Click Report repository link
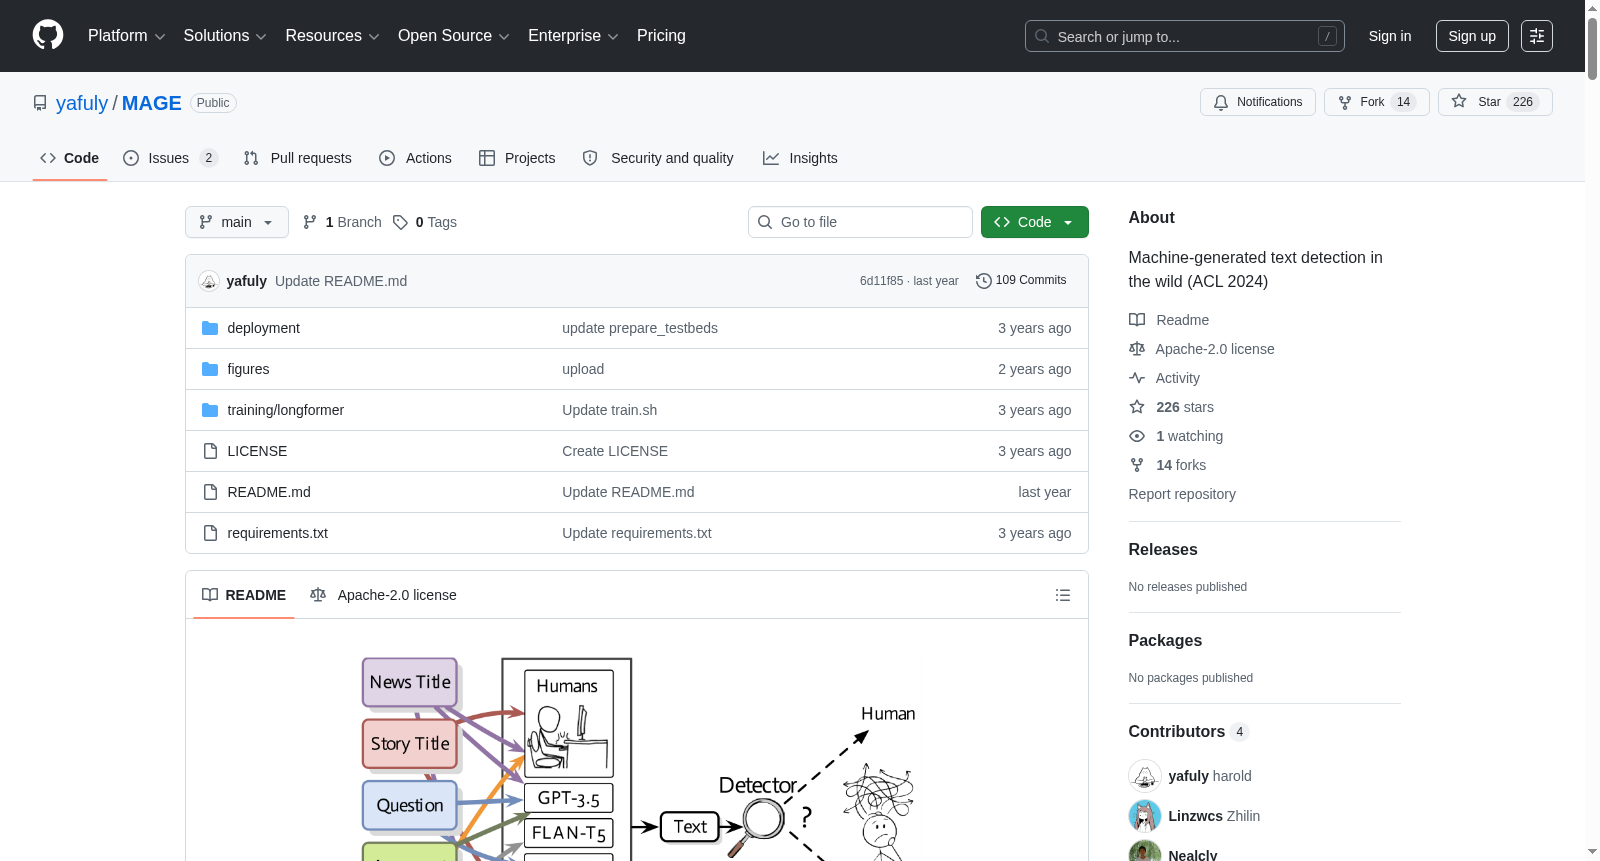The width and height of the screenshot is (1600, 861). click(x=1182, y=494)
